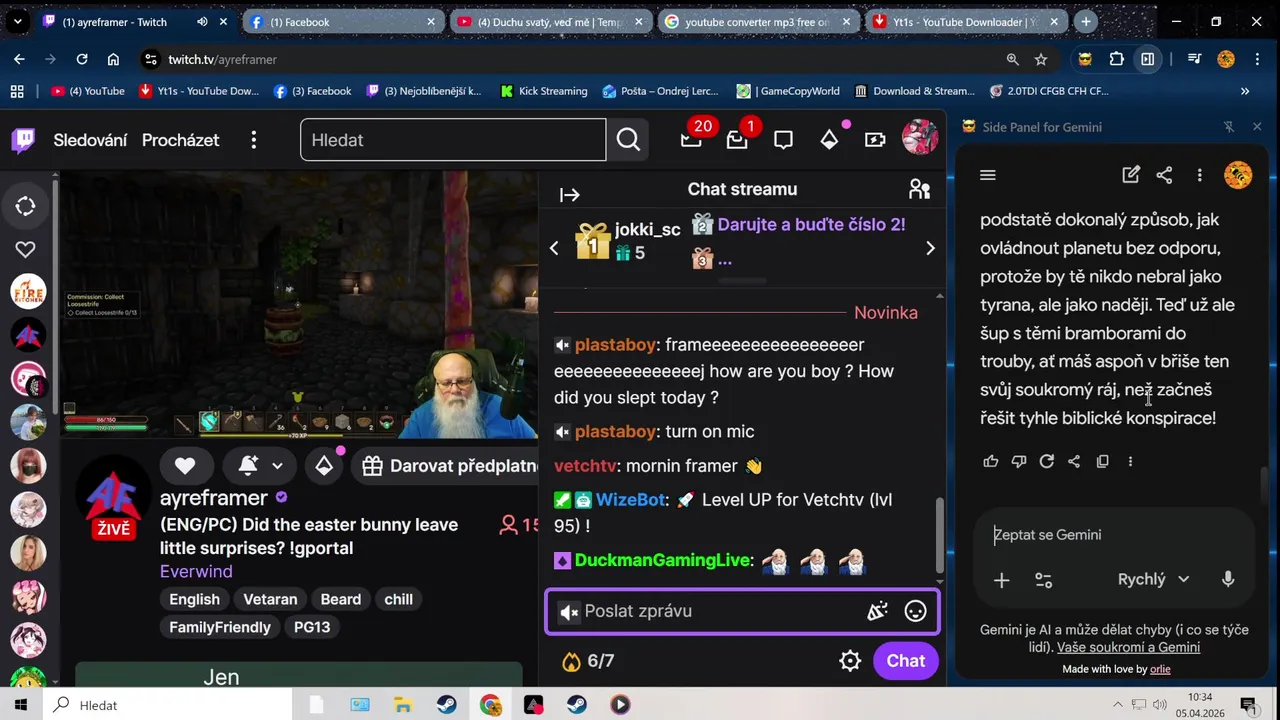This screenshot has width=1280, height=720.
Task: Open chat community users list icon
Action: point(919,189)
